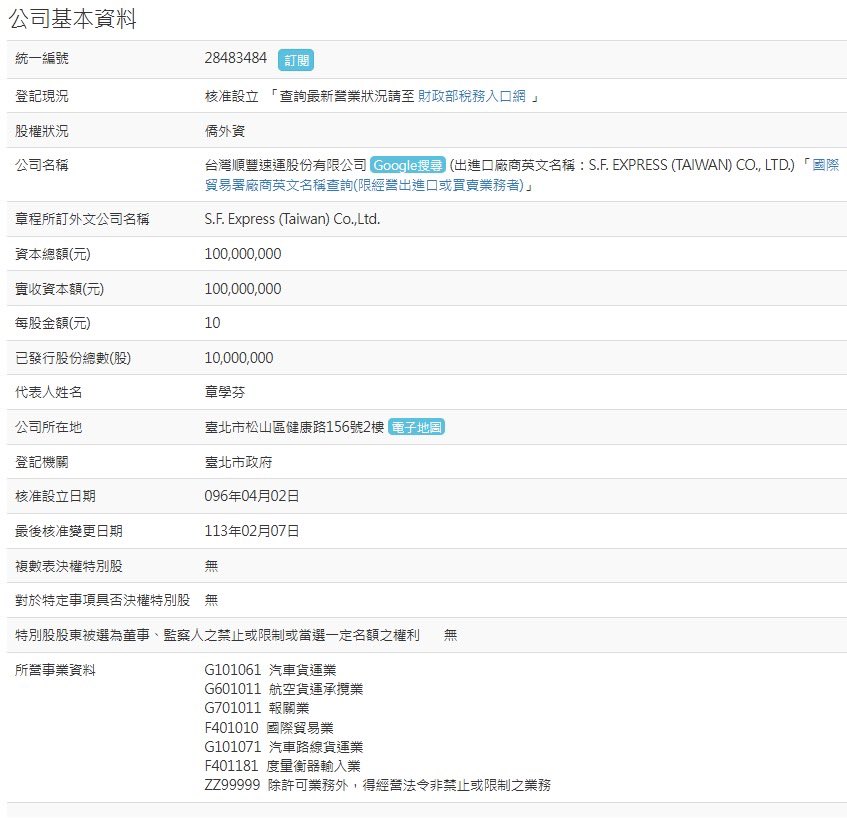
Task: Click establishment date 096年04月02日
Action: 252,496
